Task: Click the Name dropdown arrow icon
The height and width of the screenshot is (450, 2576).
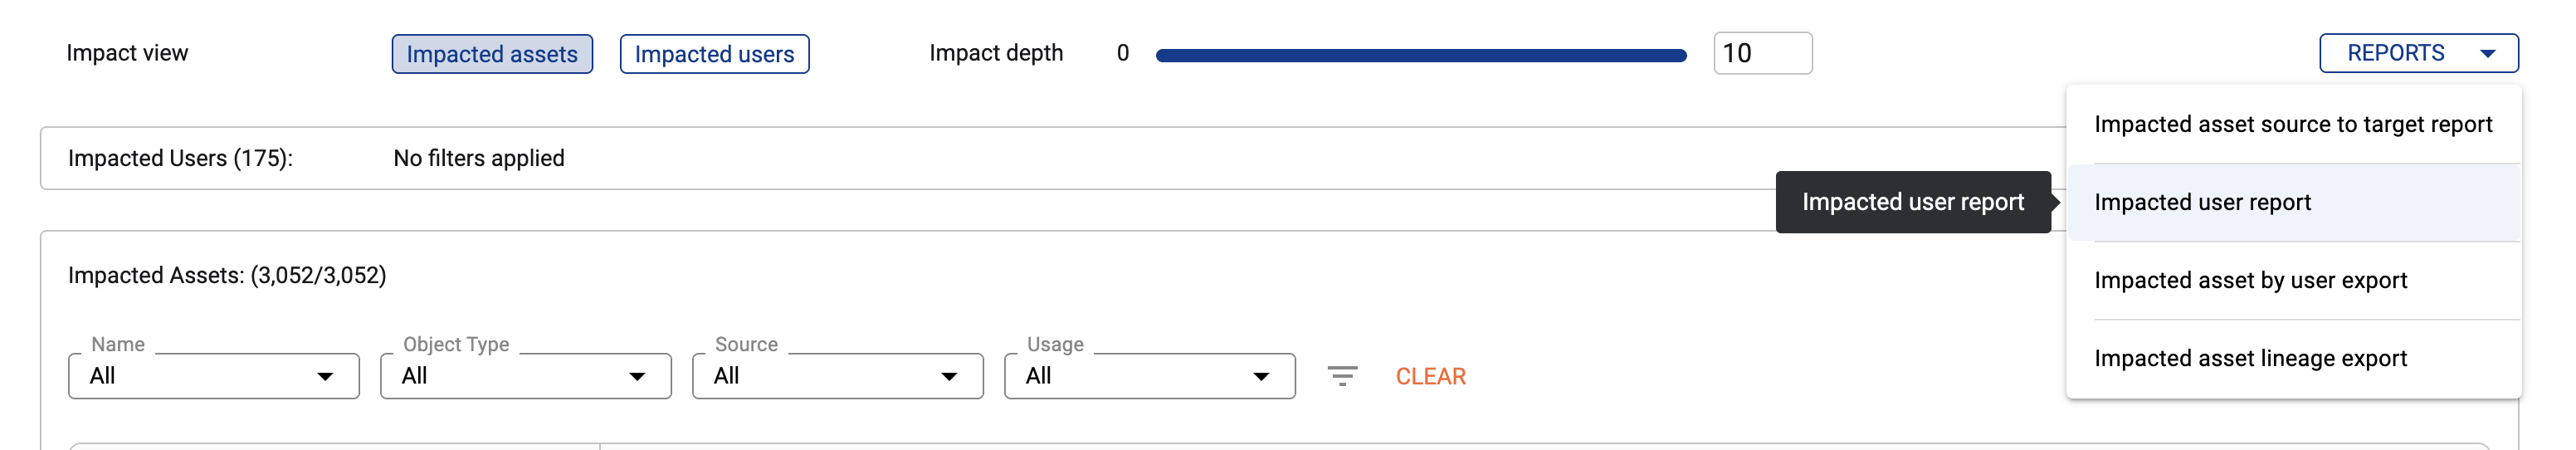Action: [x=325, y=377]
